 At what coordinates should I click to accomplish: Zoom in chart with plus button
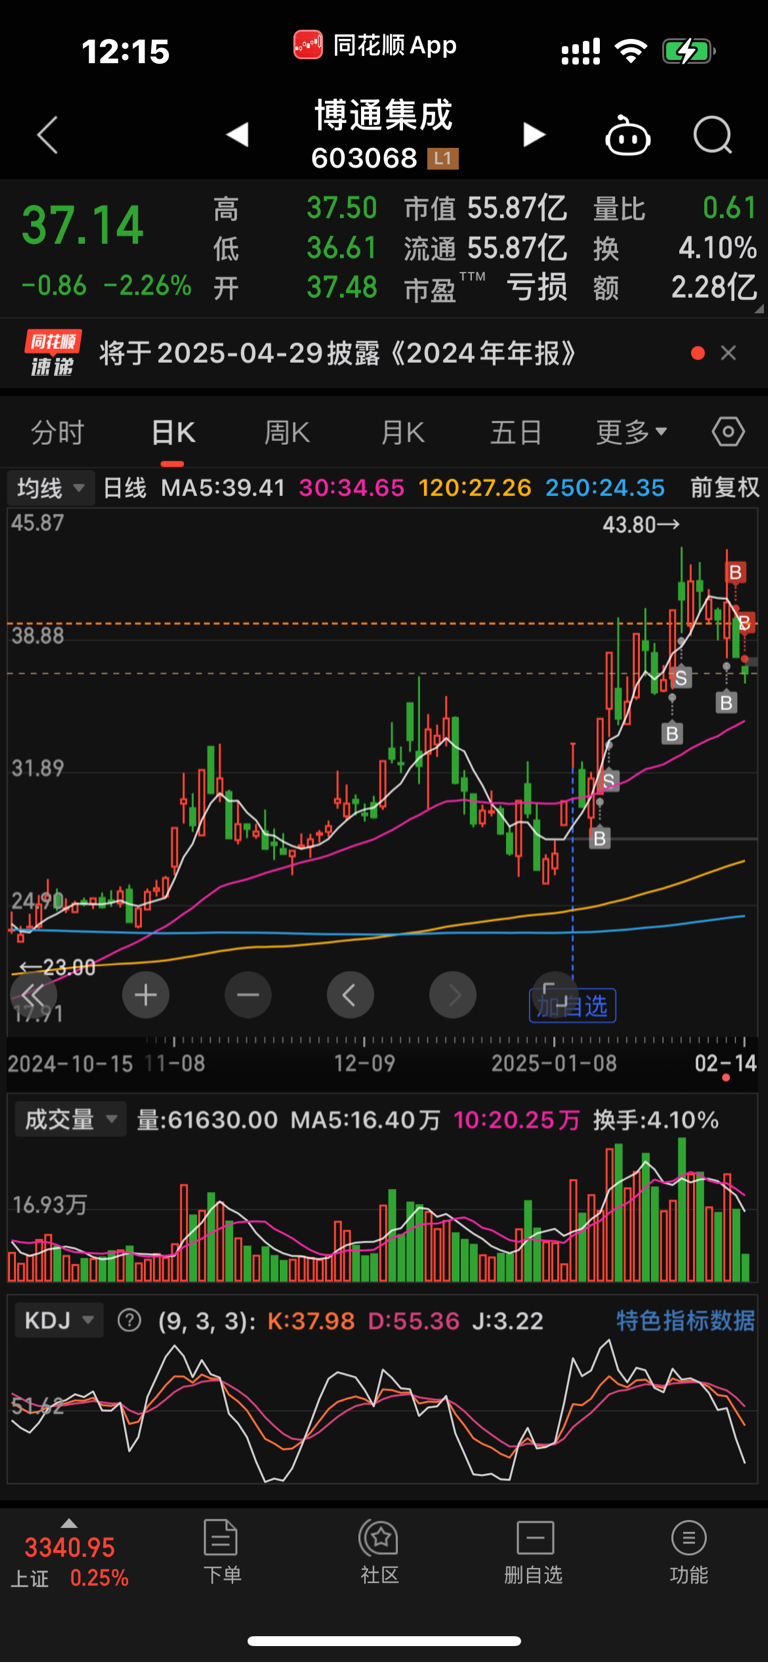[x=146, y=995]
